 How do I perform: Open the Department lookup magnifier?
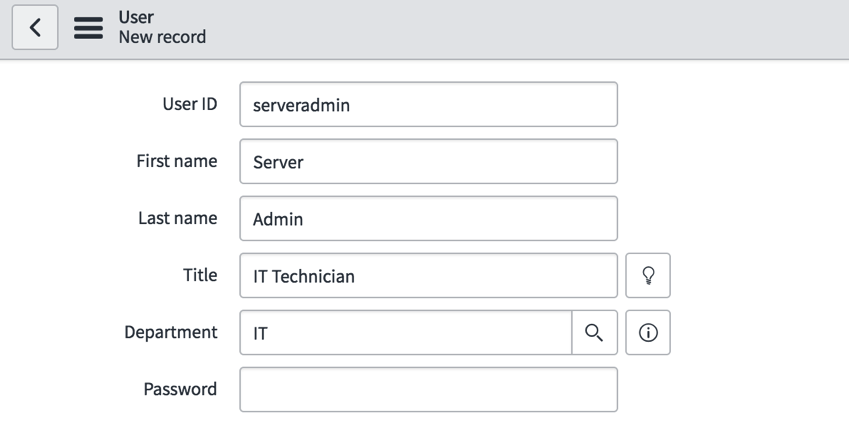595,332
